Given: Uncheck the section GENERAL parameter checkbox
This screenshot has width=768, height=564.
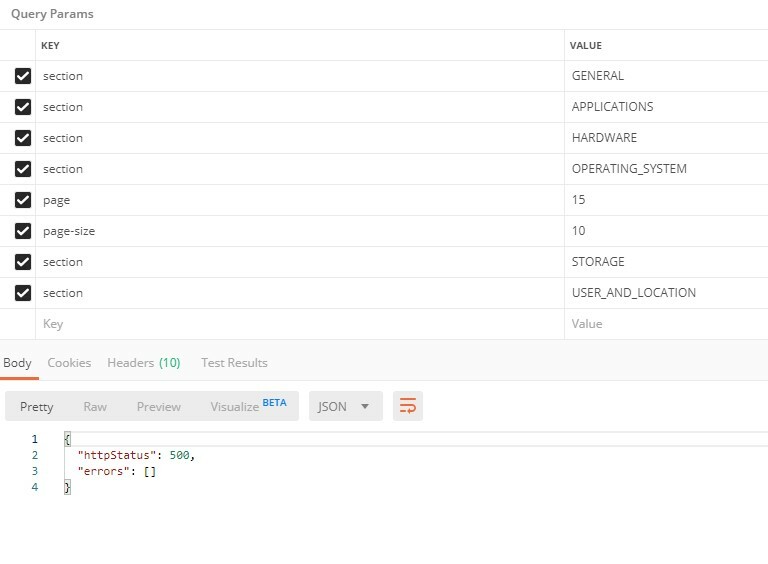Looking at the screenshot, I should 23,76.
